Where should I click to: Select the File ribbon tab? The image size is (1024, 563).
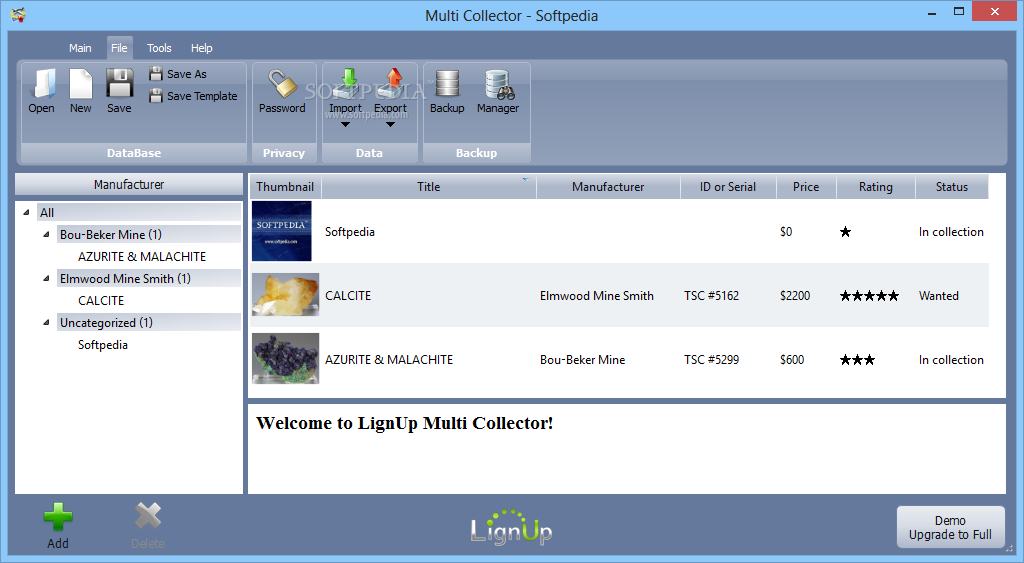coord(120,48)
